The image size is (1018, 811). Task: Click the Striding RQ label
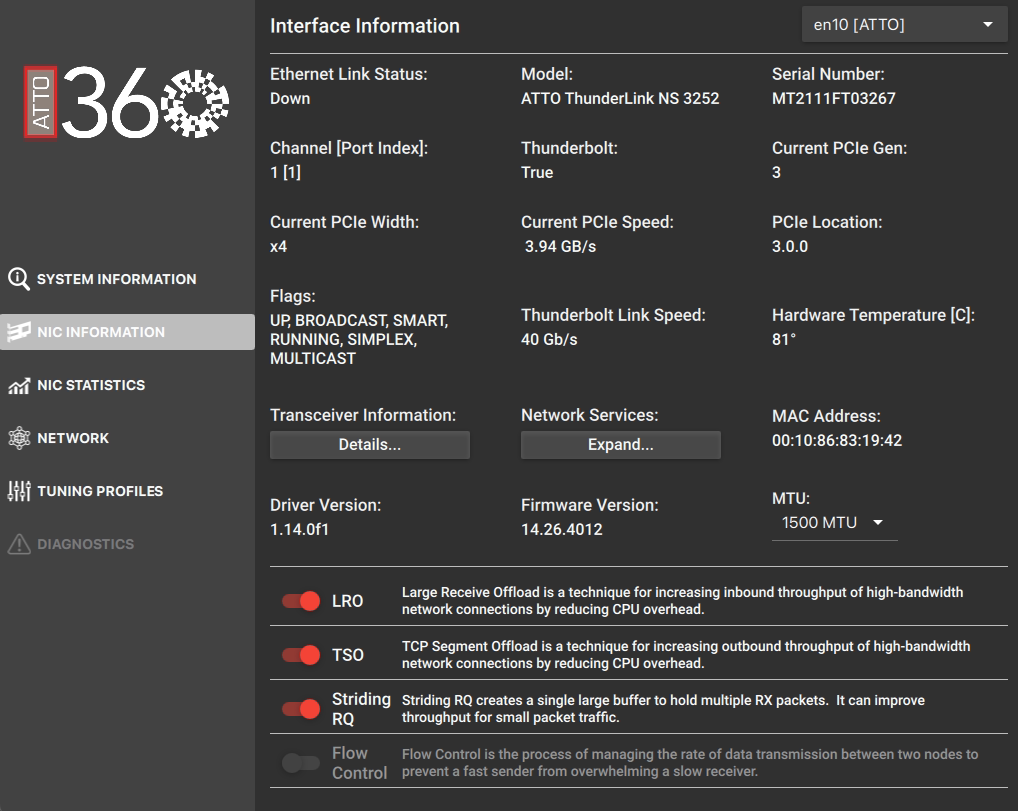click(361, 709)
